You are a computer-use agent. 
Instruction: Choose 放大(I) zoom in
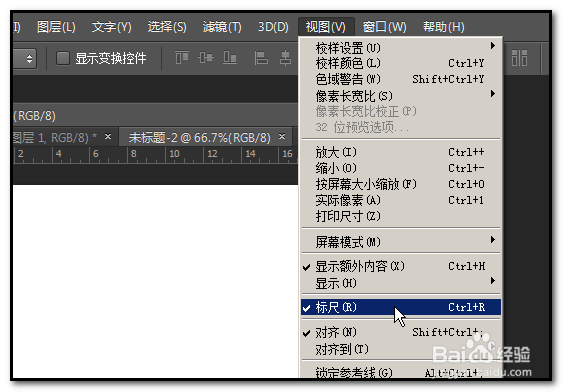tap(401, 152)
